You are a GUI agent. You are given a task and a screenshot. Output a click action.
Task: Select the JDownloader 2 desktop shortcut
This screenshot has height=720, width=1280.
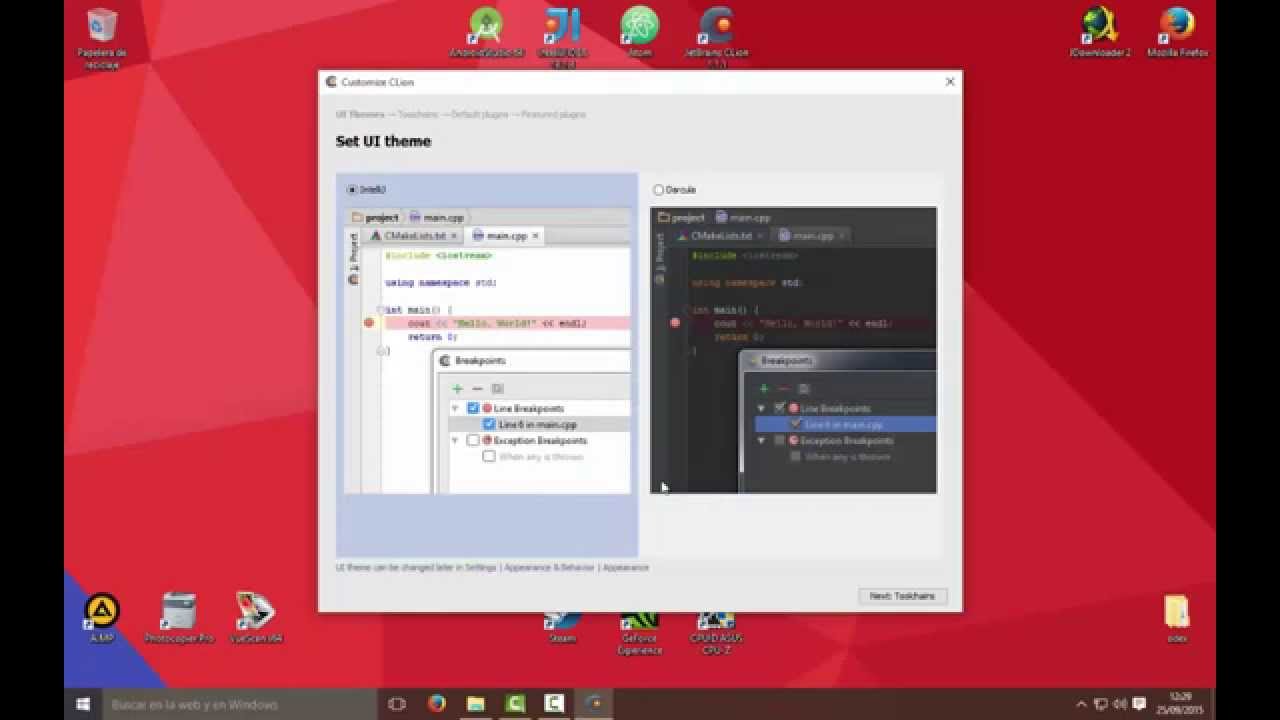1100,33
